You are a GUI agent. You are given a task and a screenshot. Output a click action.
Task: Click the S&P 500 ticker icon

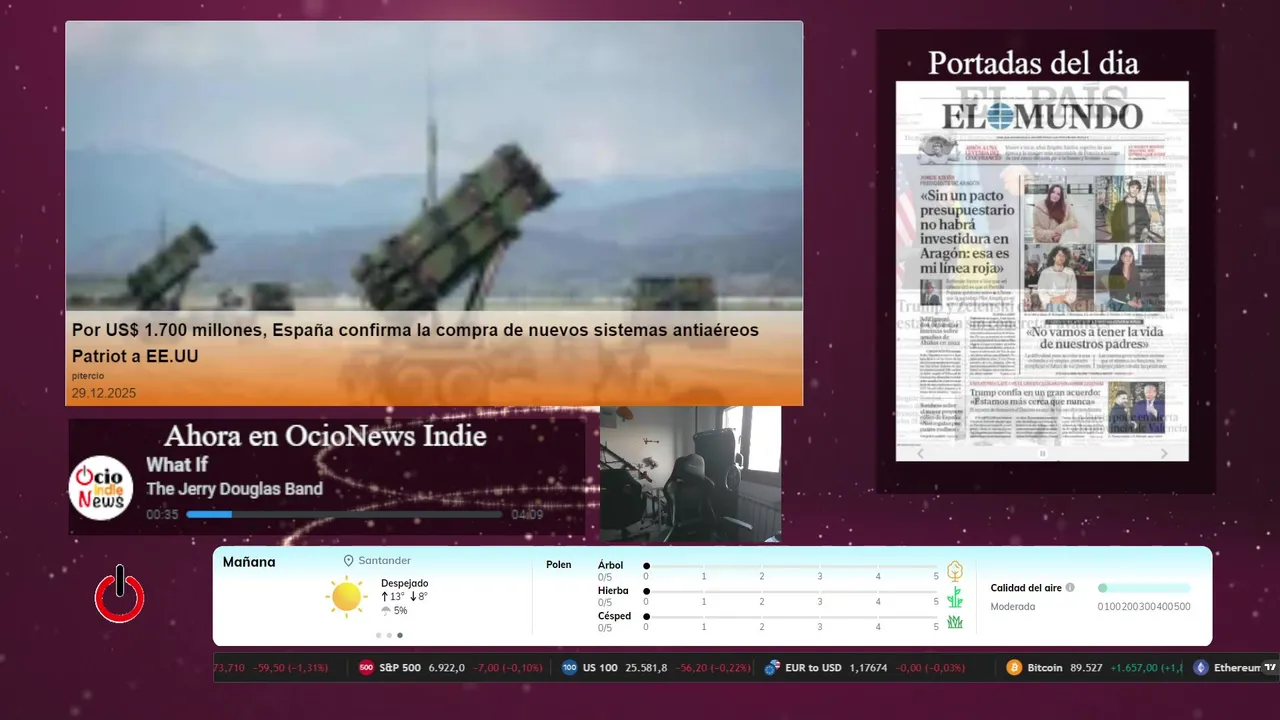click(x=366, y=668)
